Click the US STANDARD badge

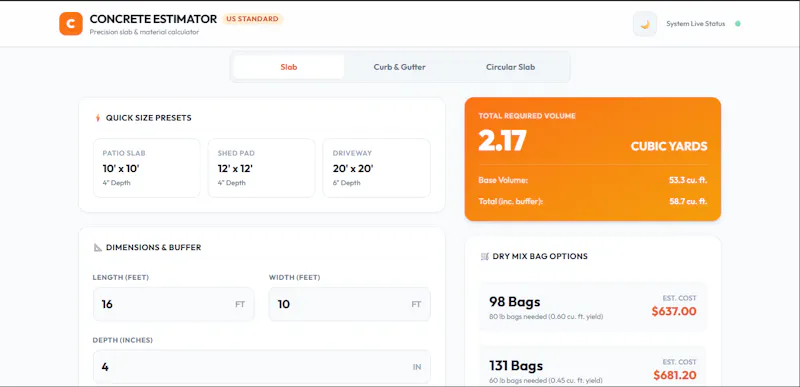pyautogui.click(x=253, y=19)
